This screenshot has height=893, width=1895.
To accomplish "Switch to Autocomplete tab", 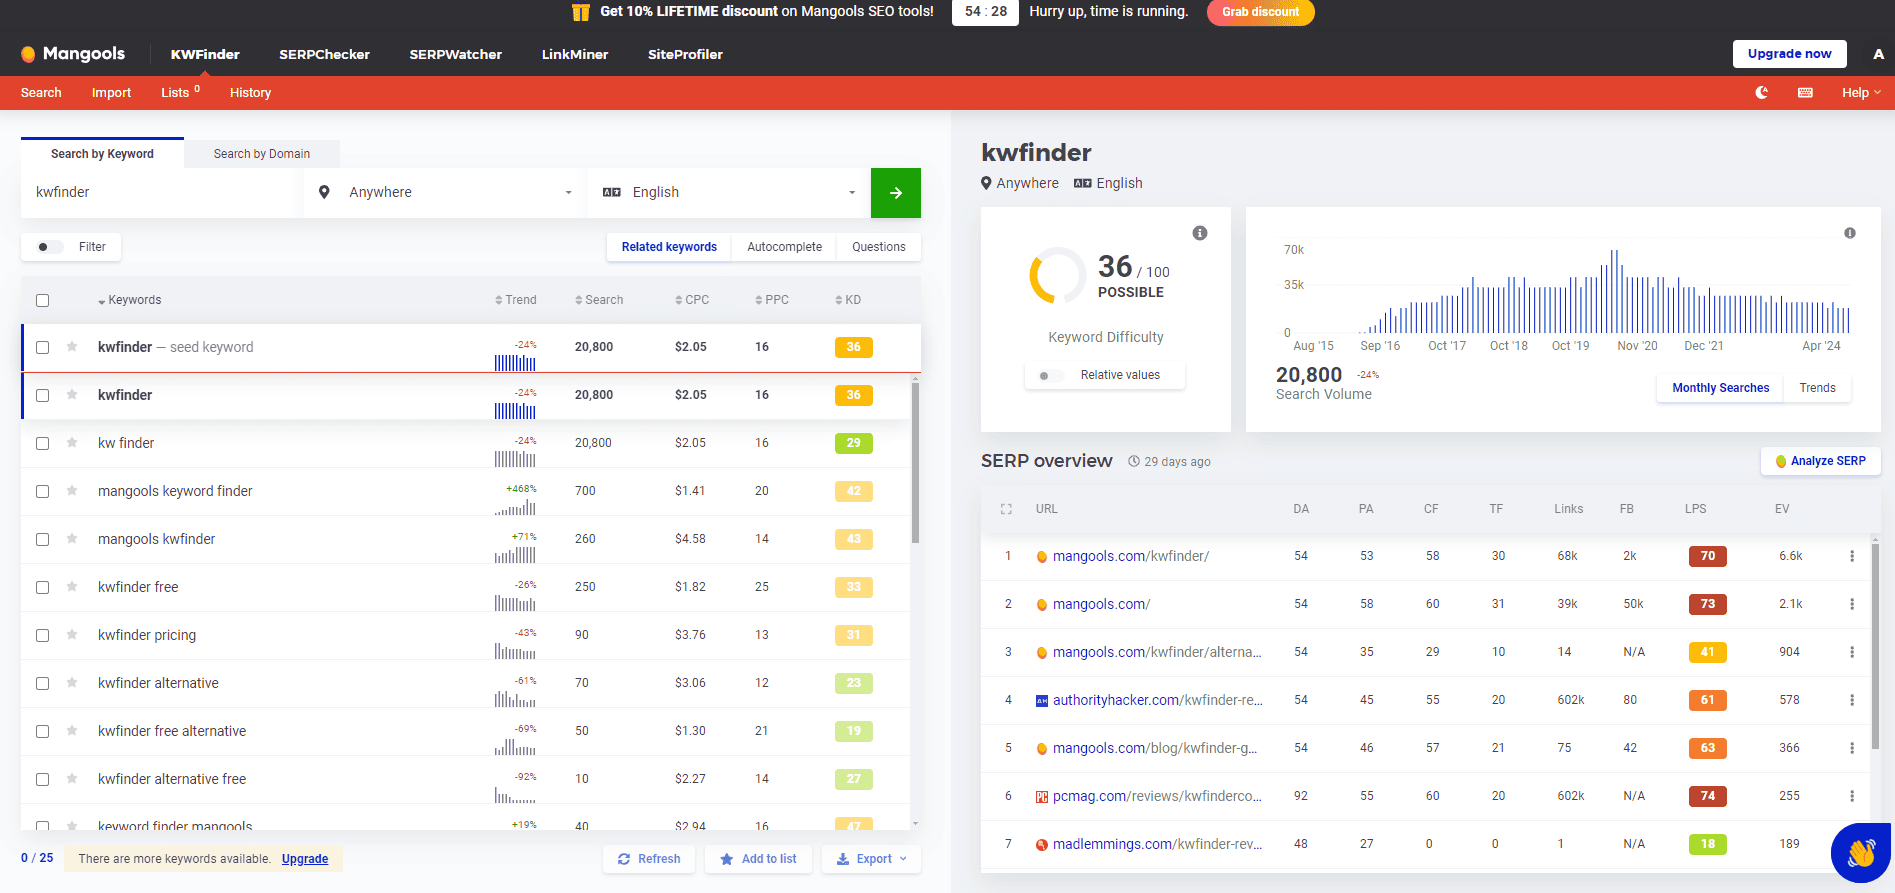I will tap(784, 247).
